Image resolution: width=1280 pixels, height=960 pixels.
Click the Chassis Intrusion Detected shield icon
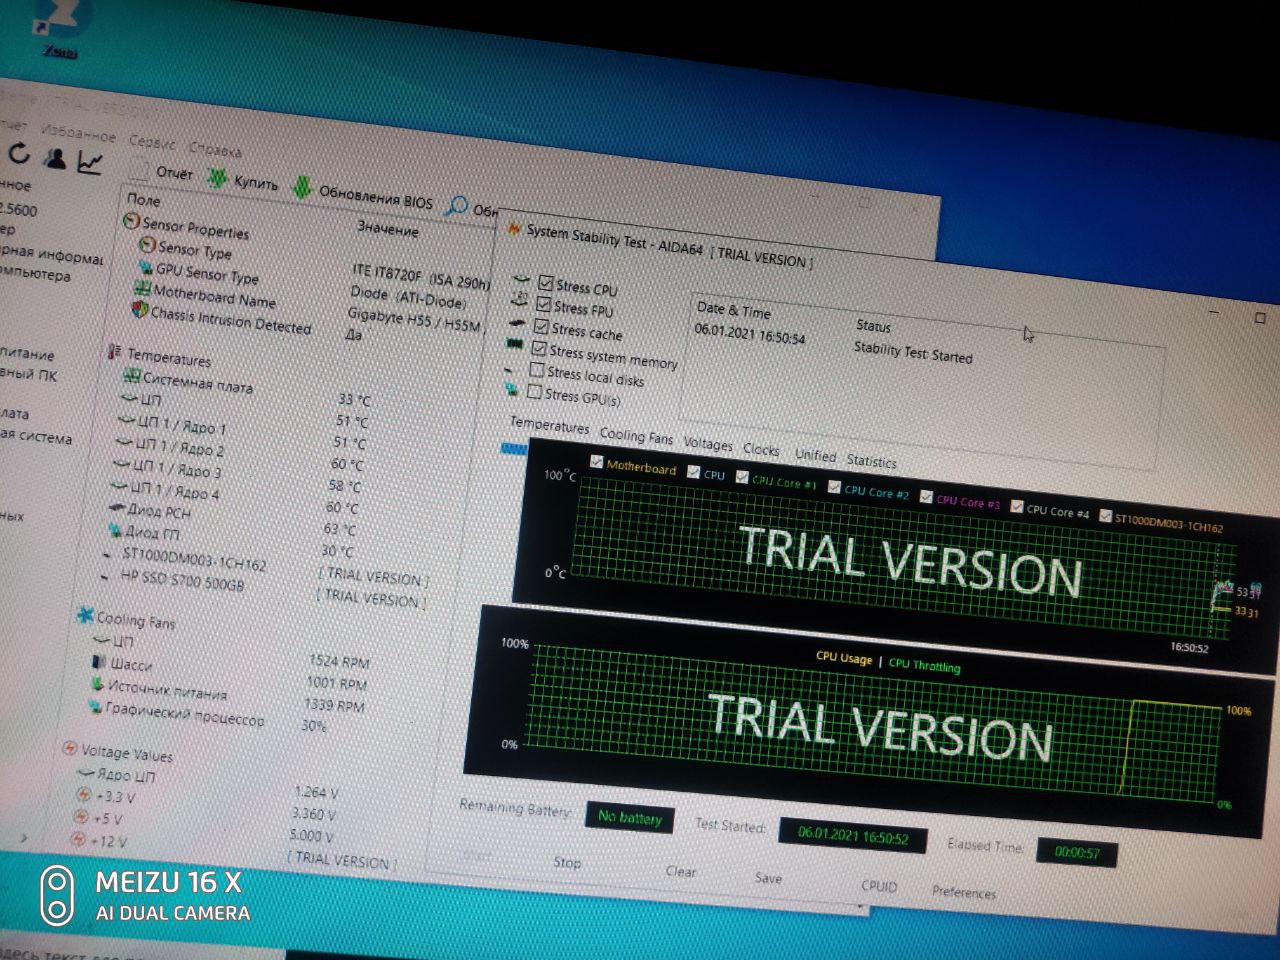click(139, 311)
